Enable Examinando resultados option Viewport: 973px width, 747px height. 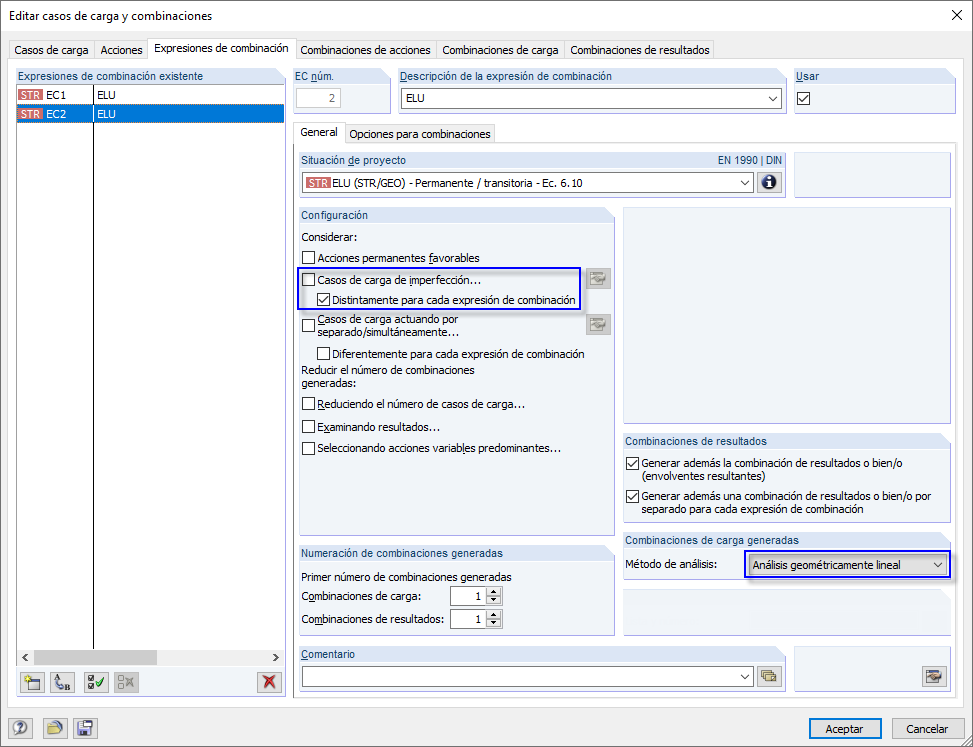(308, 427)
